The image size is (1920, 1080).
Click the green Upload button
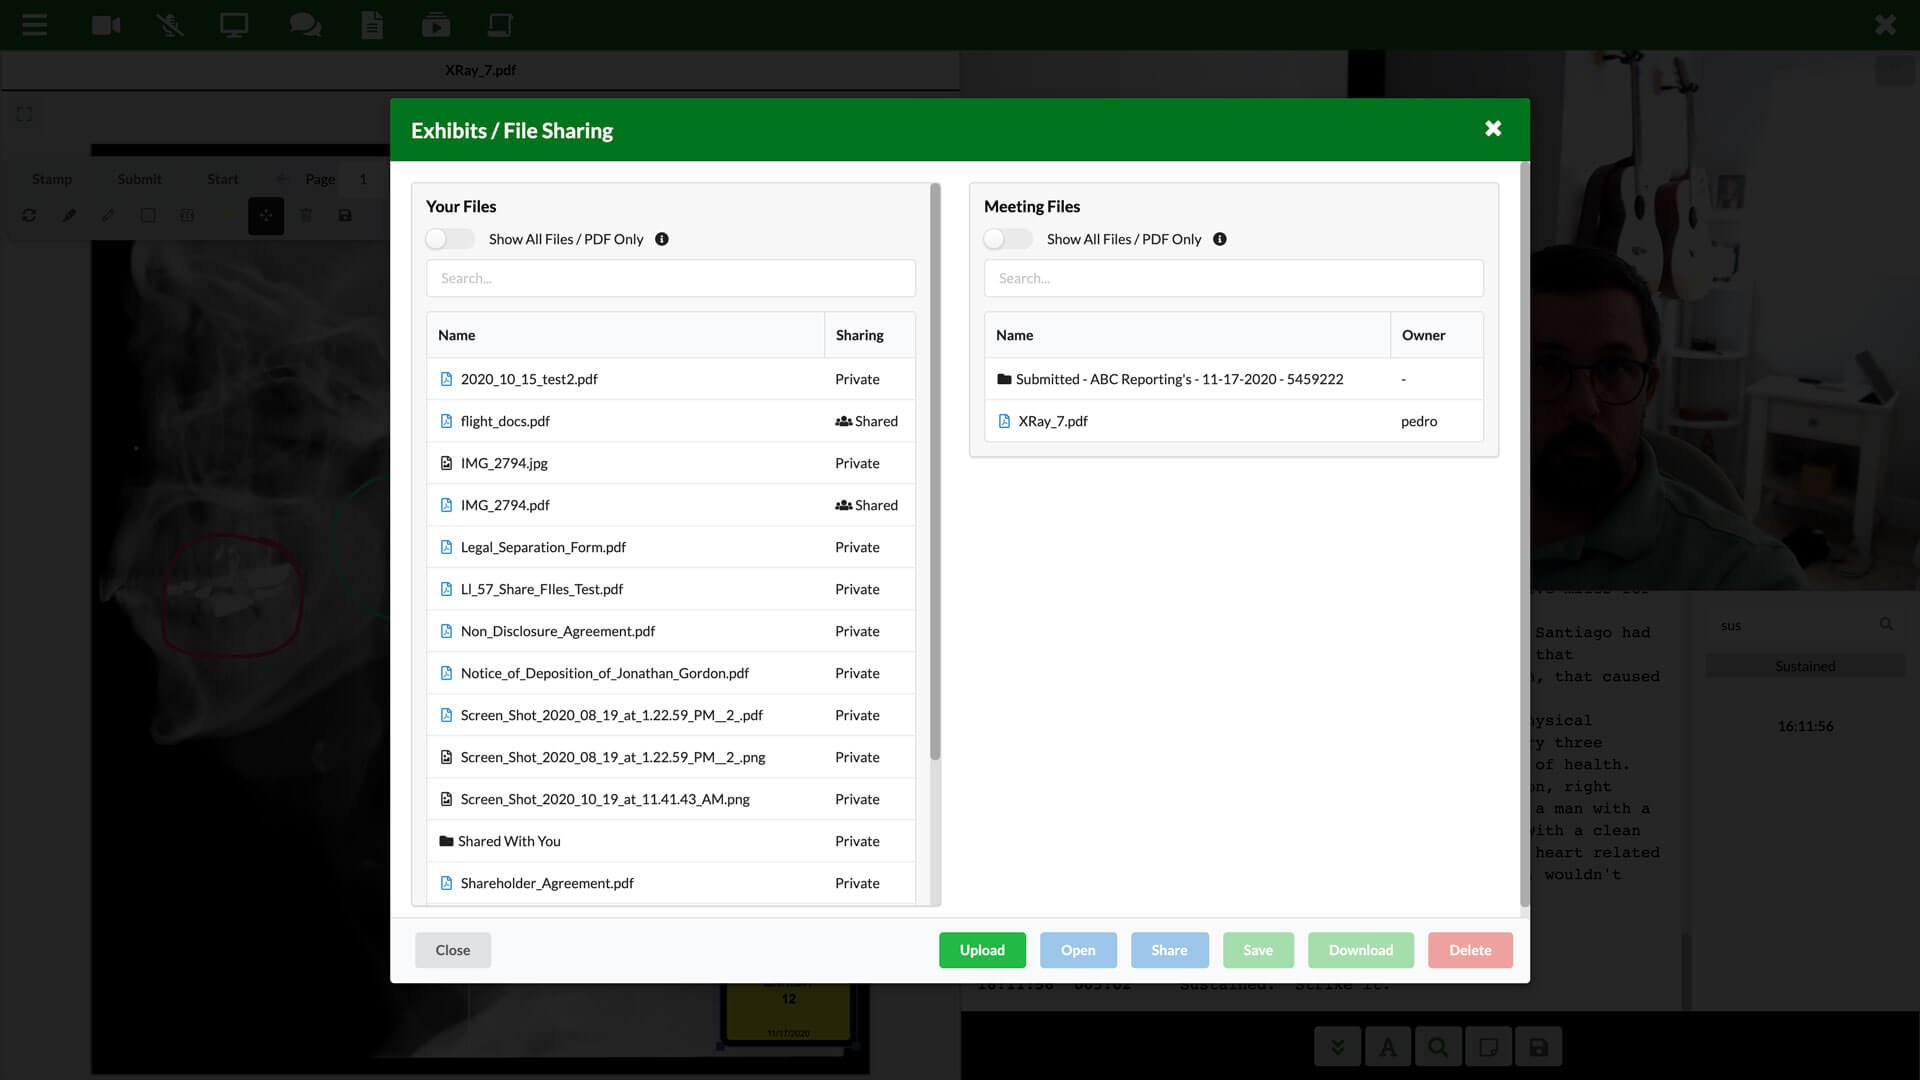982,950
